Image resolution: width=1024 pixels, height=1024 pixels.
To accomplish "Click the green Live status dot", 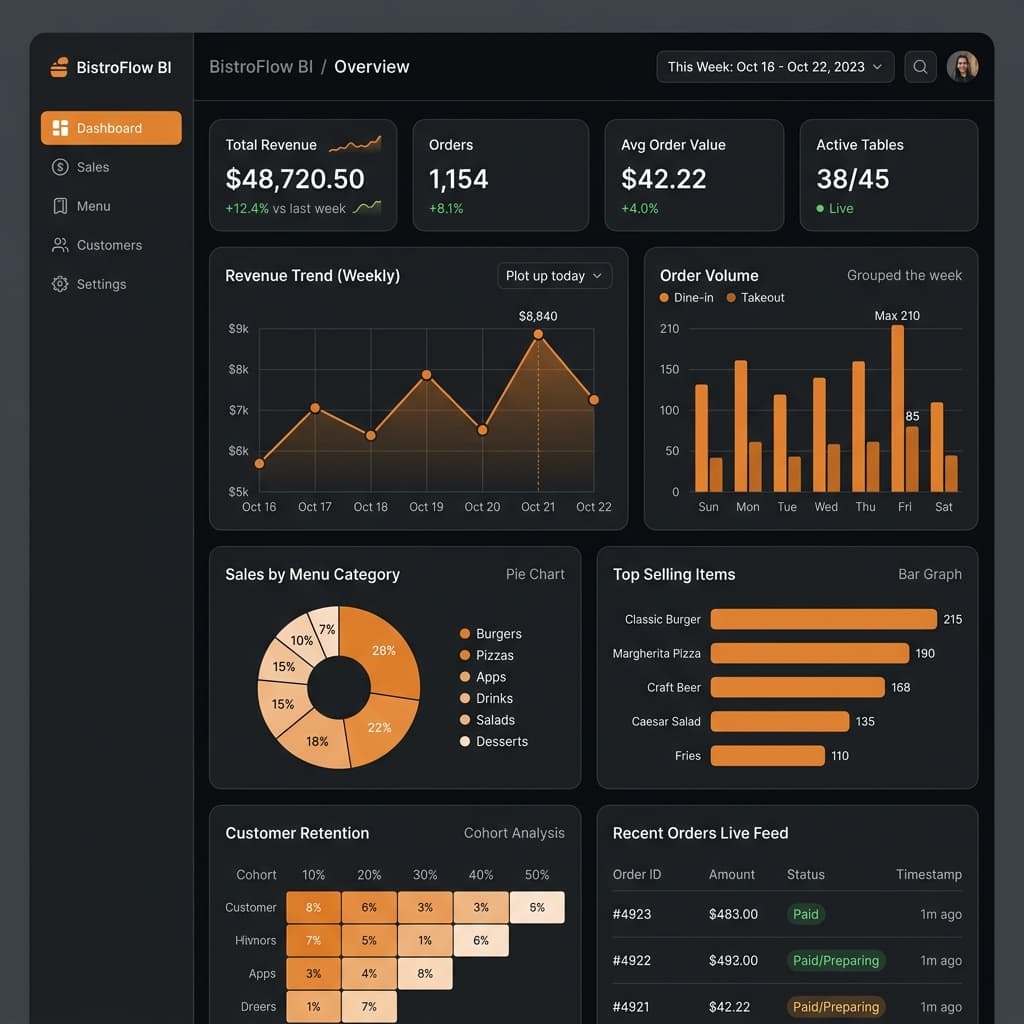I will [x=820, y=208].
